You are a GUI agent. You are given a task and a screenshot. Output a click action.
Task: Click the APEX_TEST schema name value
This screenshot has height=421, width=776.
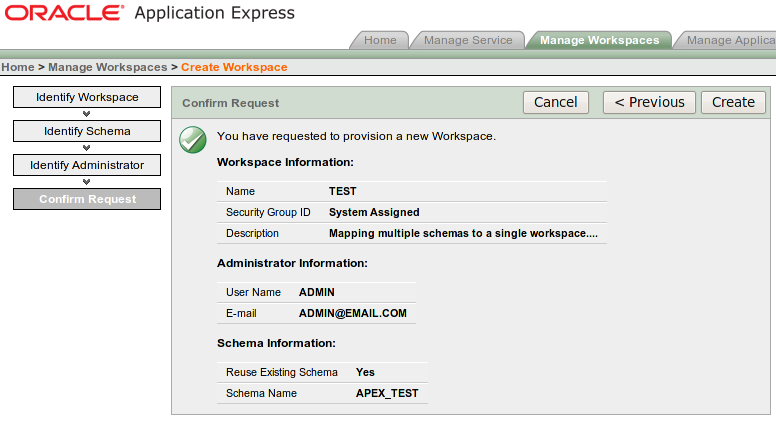387,393
